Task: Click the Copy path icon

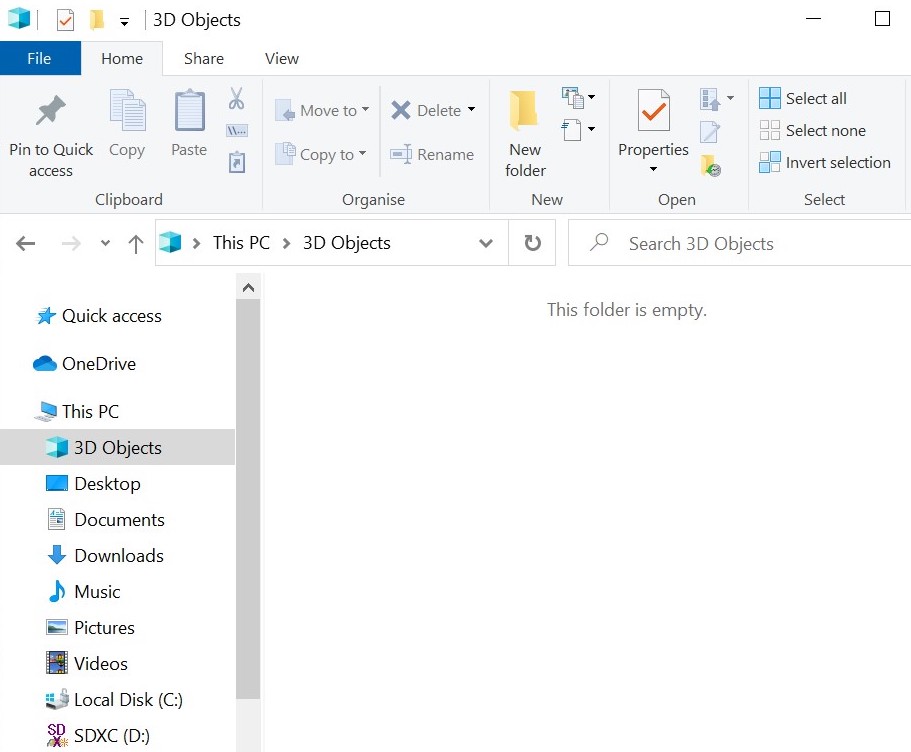Action: pyautogui.click(x=236, y=131)
